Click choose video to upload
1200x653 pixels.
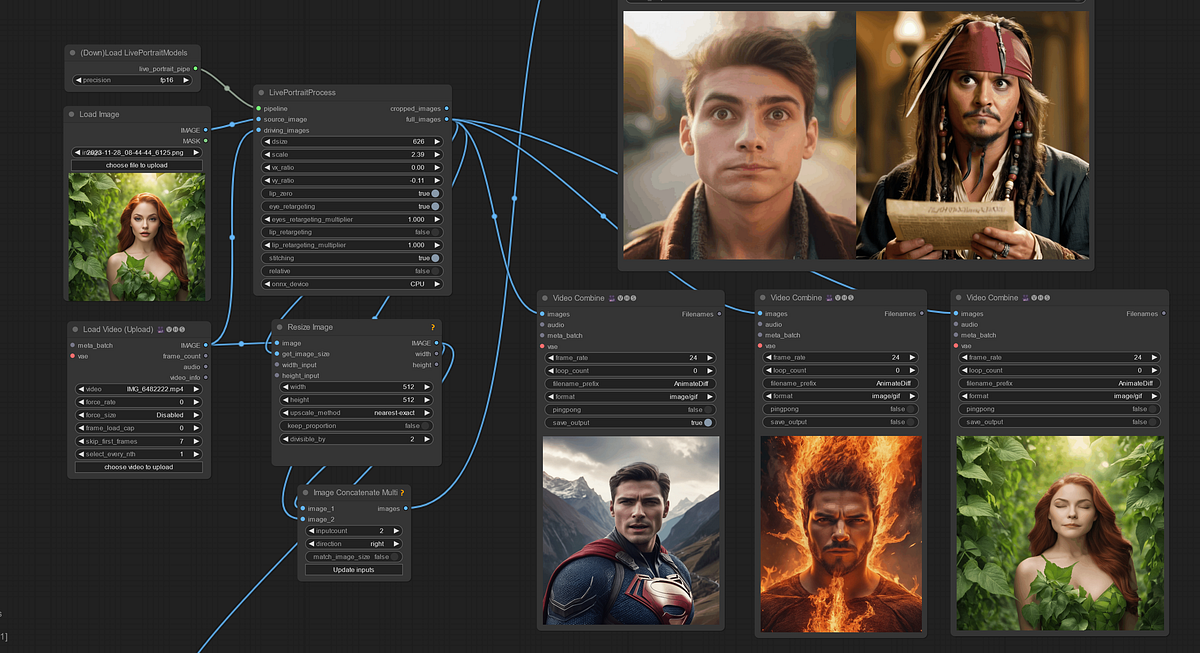click(x=137, y=466)
